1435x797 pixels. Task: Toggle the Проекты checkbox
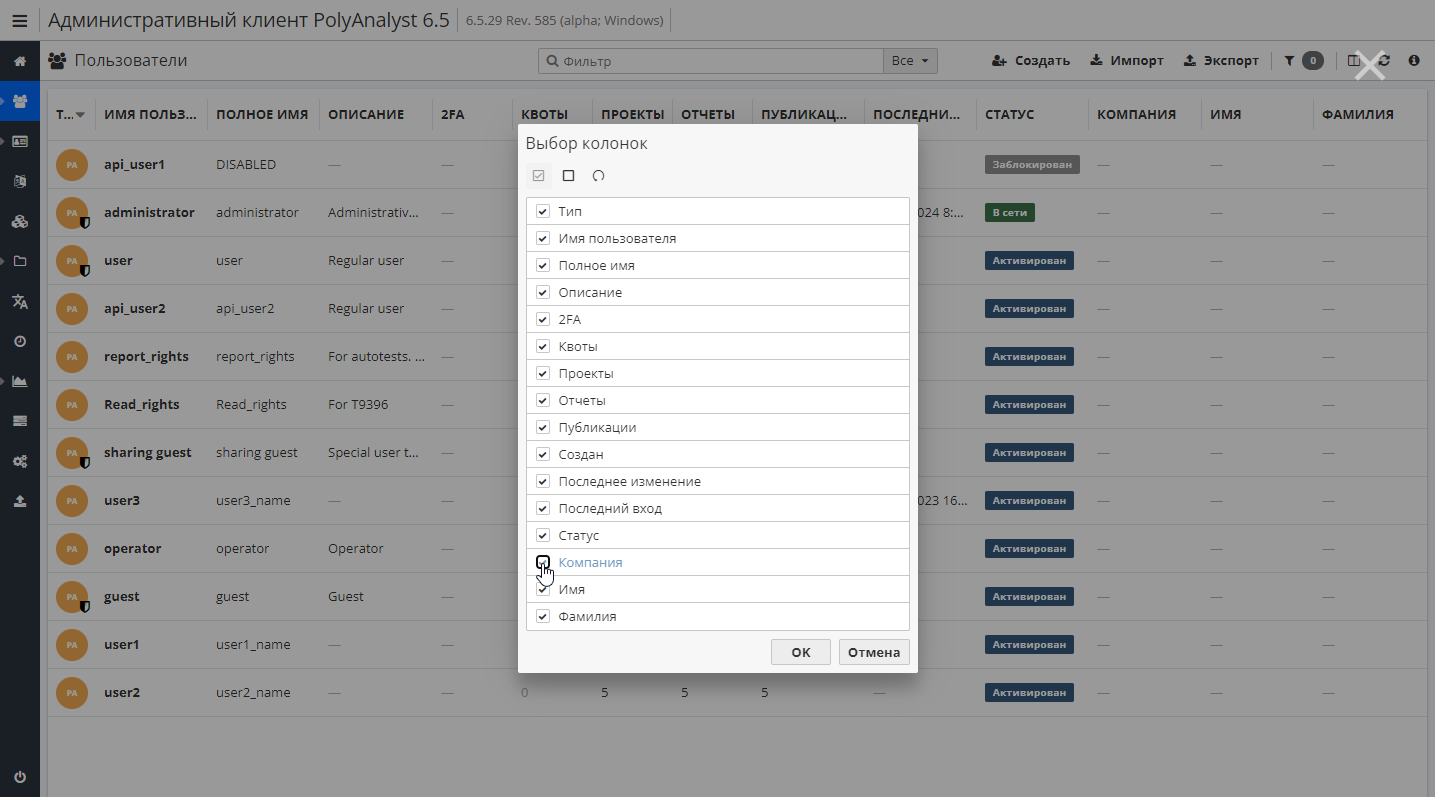click(543, 373)
